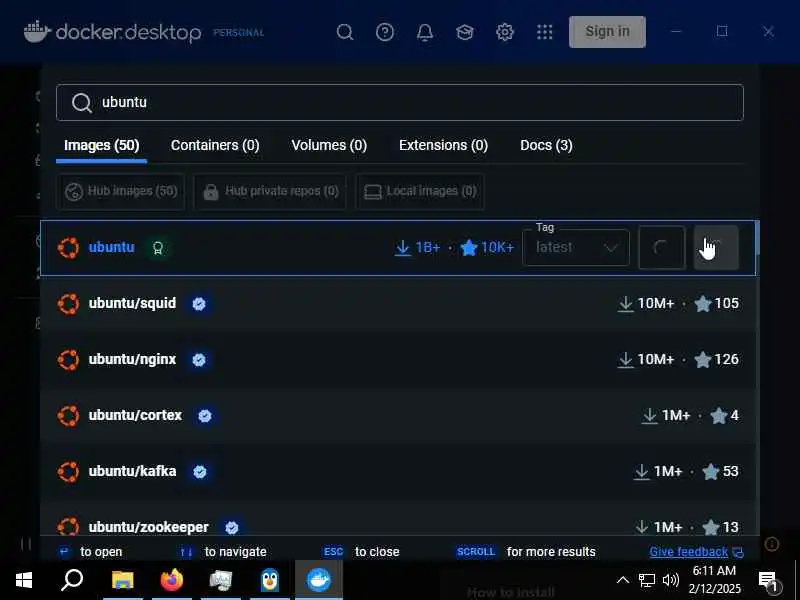Open Firefox from the taskbar
The height and width of the screenshot is (600, 800).
(171, 580)
